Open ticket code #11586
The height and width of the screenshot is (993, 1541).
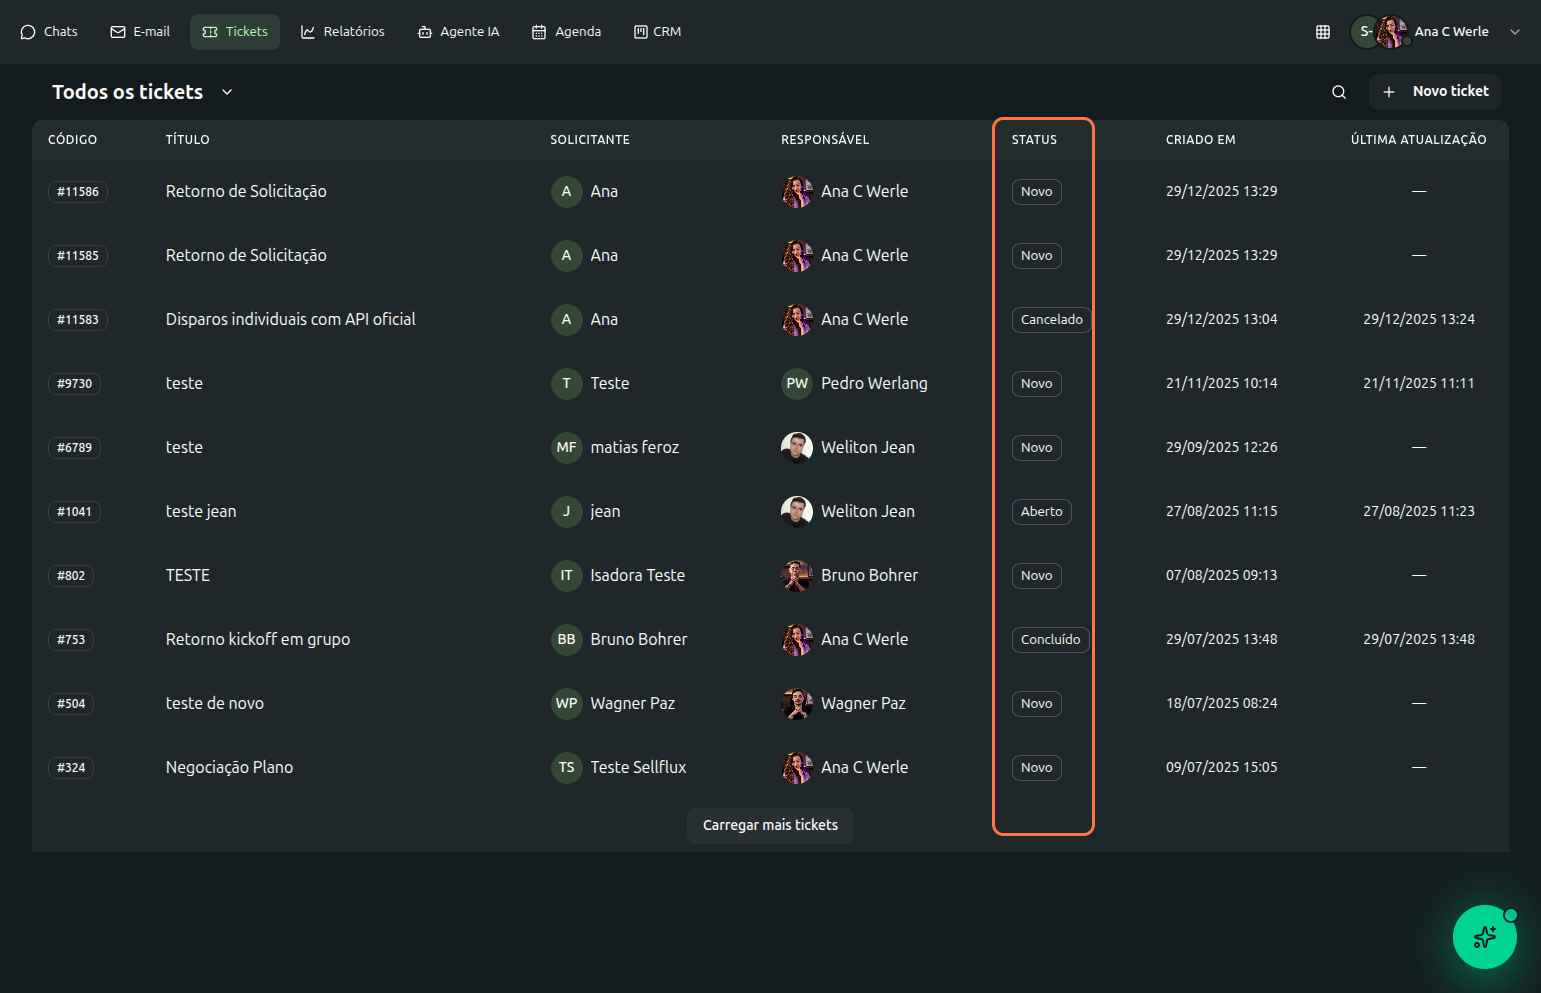click(x=78, y=192)
